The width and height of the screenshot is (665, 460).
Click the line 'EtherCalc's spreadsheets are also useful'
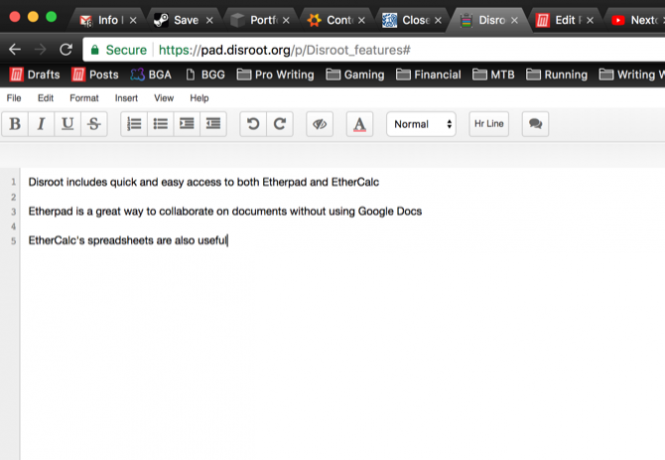click(128, 240)
